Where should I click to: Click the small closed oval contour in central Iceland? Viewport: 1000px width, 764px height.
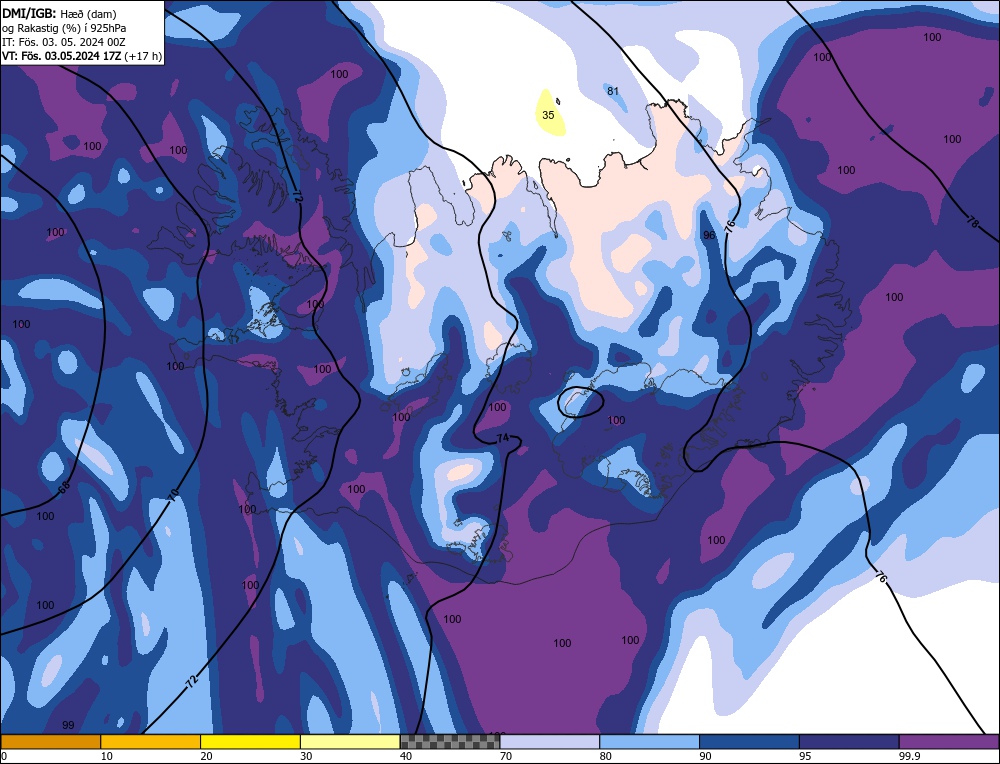pos(580,402)
